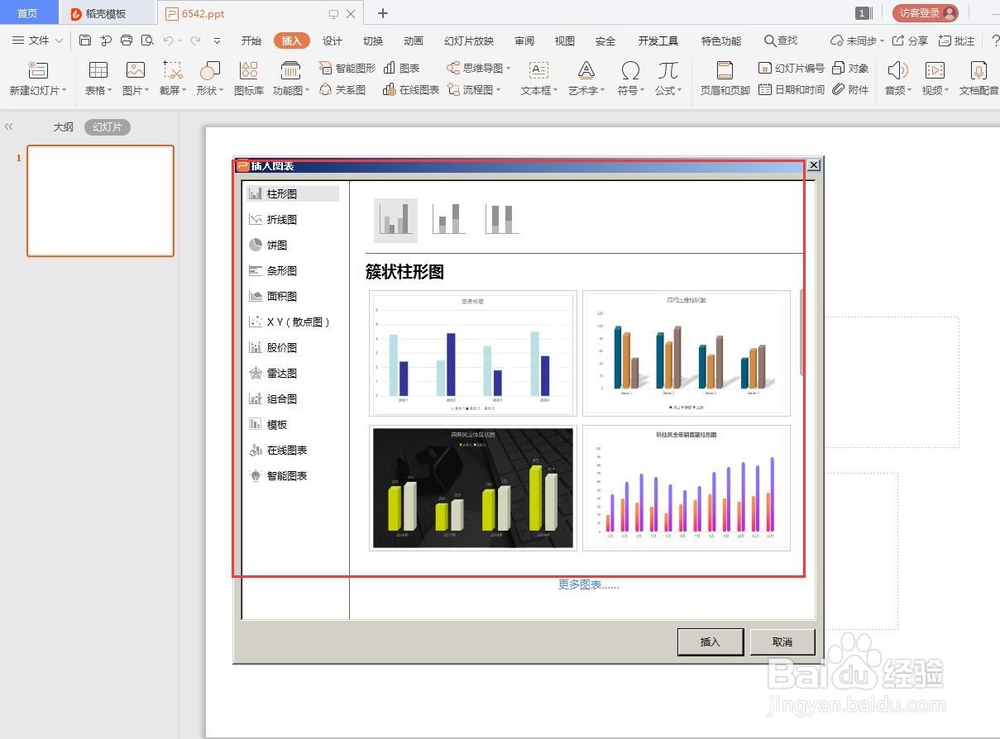
Task: Insert Slide Number
Action: (791, 68)
